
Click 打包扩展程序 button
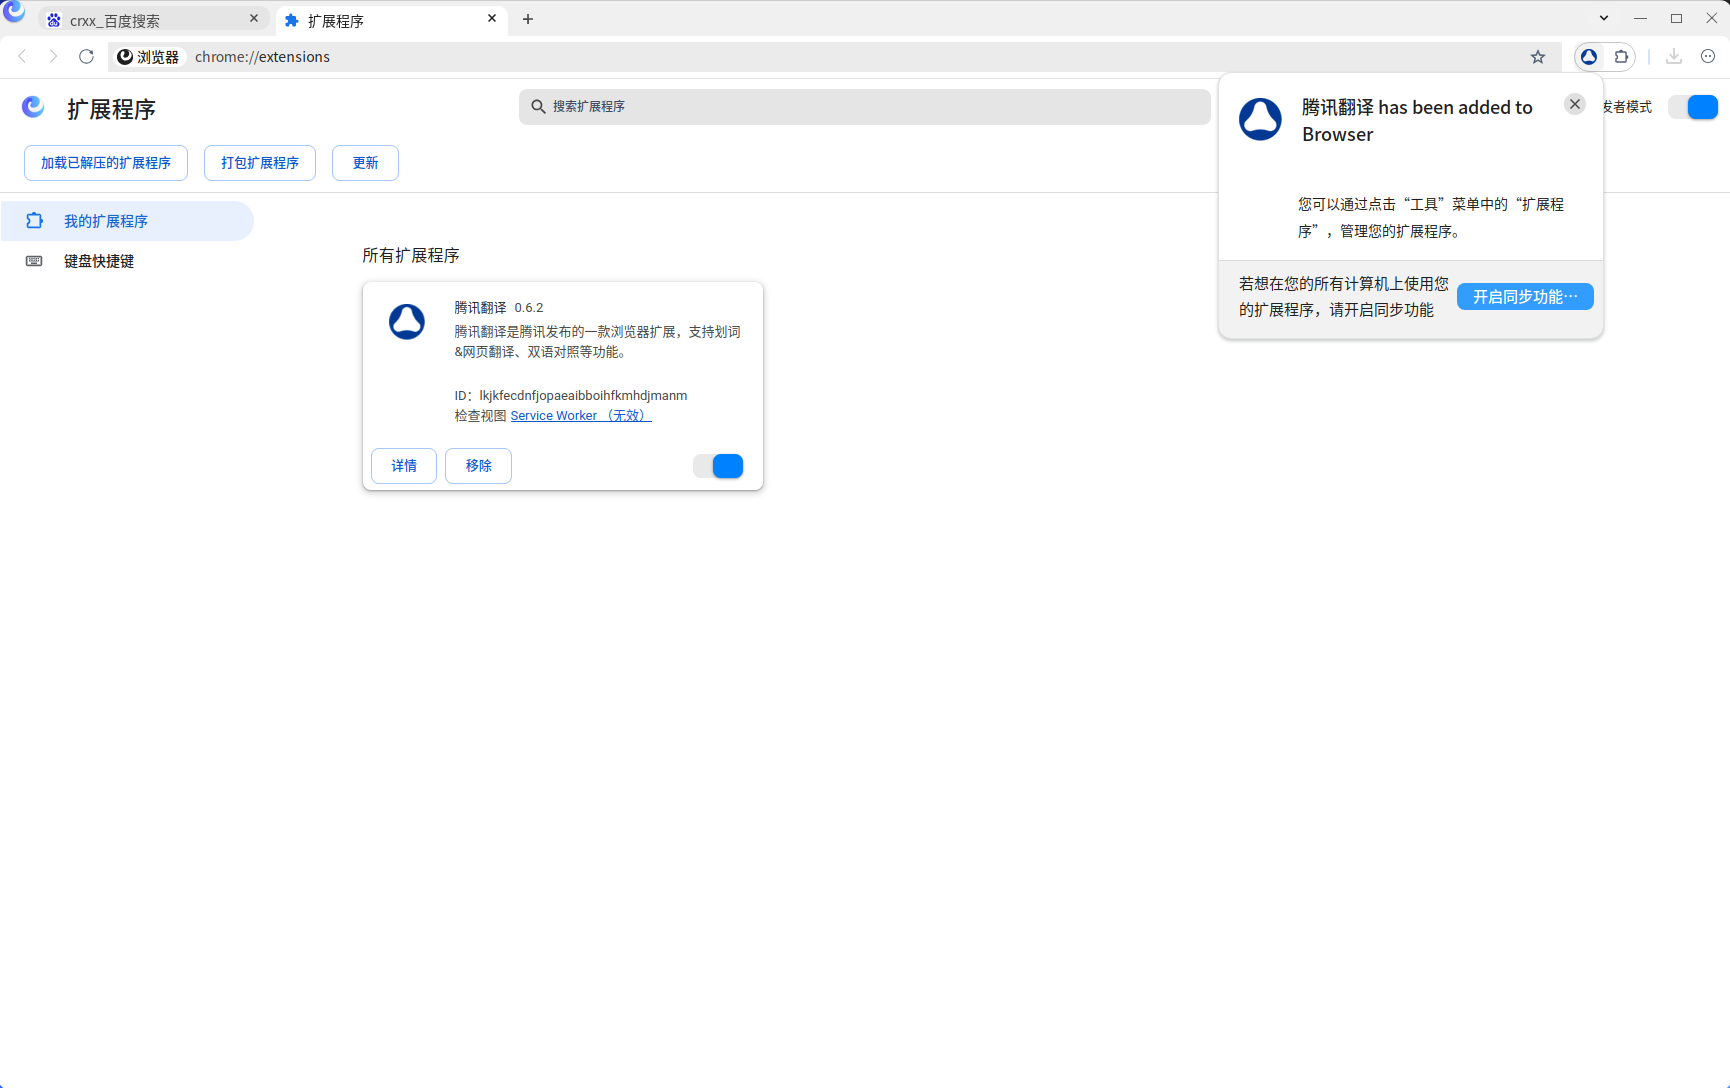click(260, 163)
